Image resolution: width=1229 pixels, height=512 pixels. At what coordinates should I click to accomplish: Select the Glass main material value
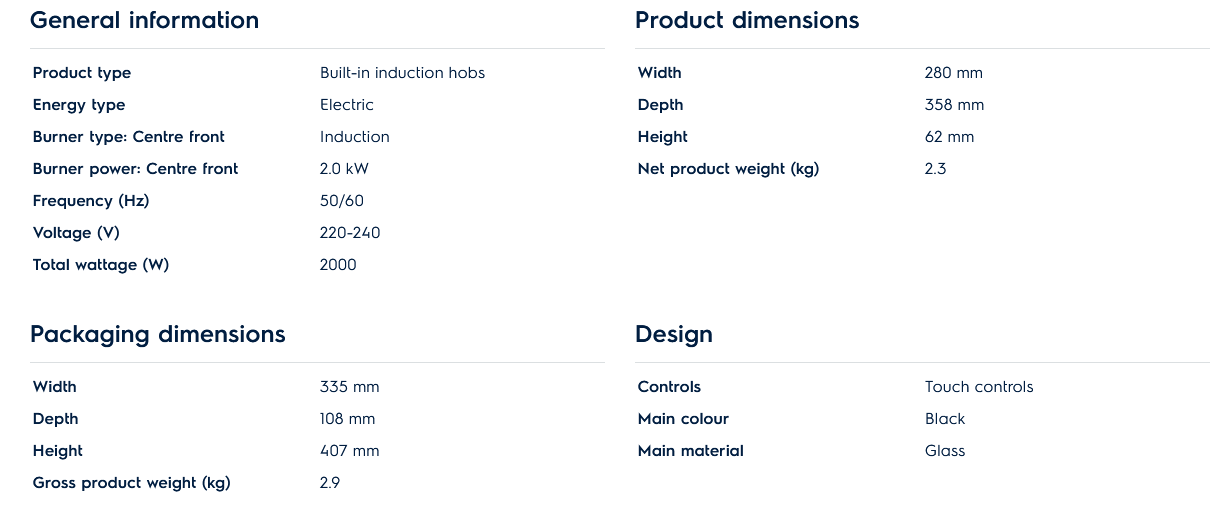945,451
